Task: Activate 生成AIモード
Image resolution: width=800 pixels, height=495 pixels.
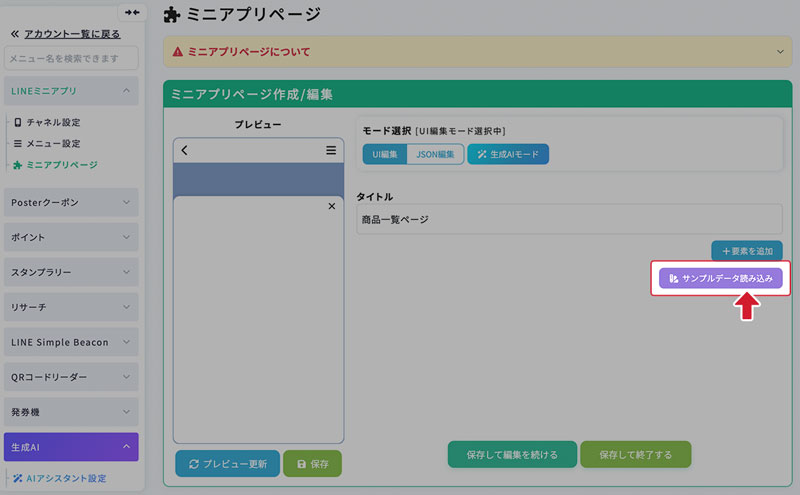Action: (508, 154)
